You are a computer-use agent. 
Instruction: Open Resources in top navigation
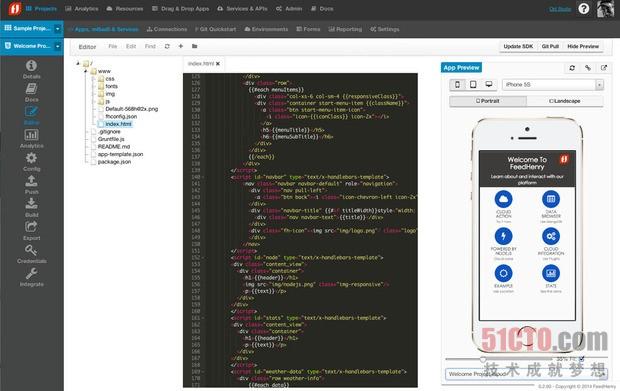[125, 8]
